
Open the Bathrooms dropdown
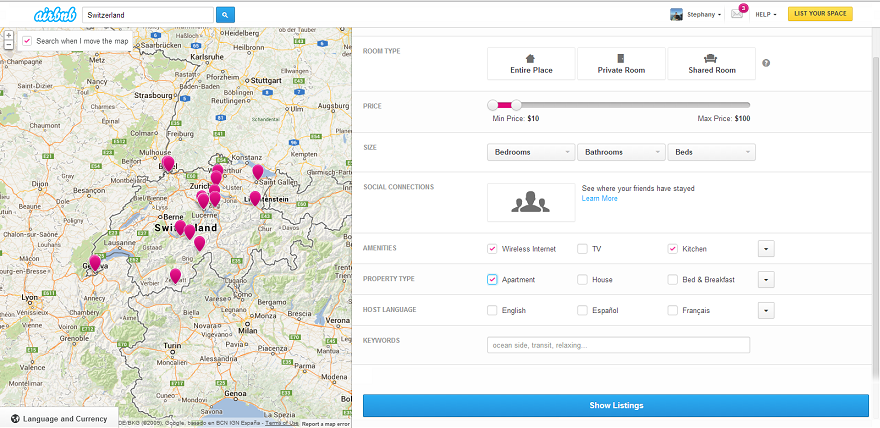[621, 152]
